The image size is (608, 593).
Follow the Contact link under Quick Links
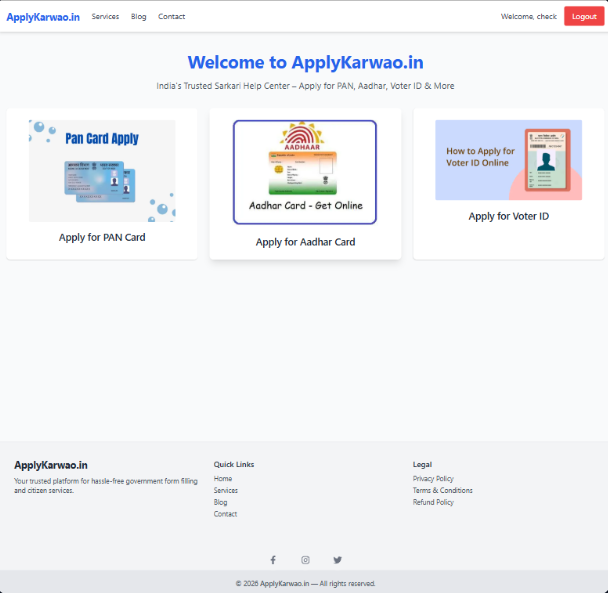(x=225, y=514)
